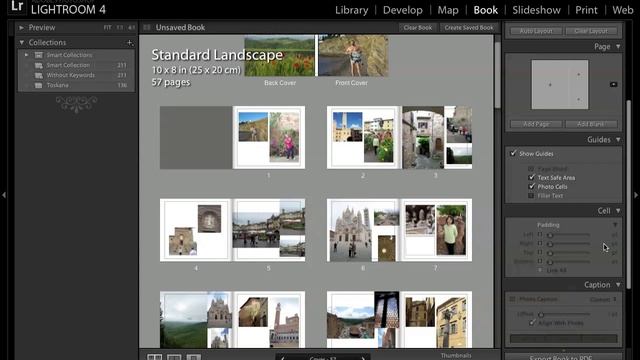Viewport: 640px width, 360px height.
Task: Collapse the right panel with edge arrow
Action: pyautogui.click(x=636, y=195)
